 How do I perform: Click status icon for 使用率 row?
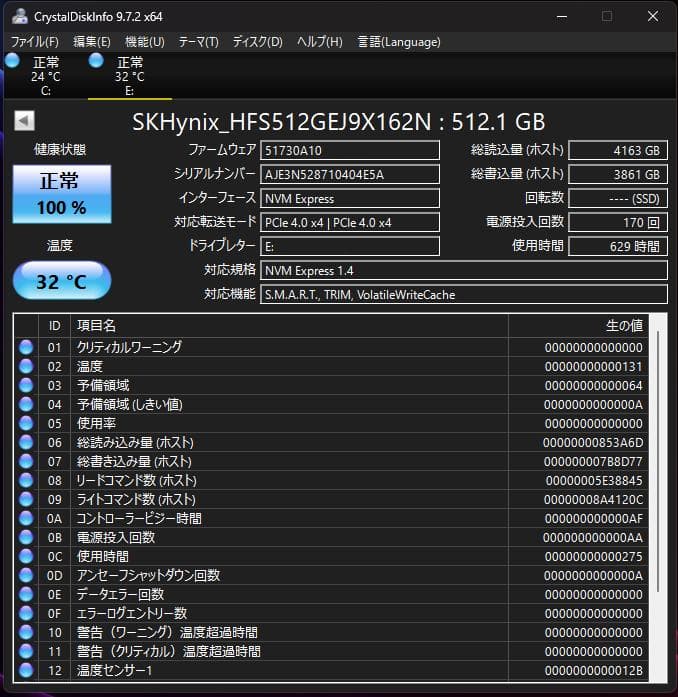[26, 423]
